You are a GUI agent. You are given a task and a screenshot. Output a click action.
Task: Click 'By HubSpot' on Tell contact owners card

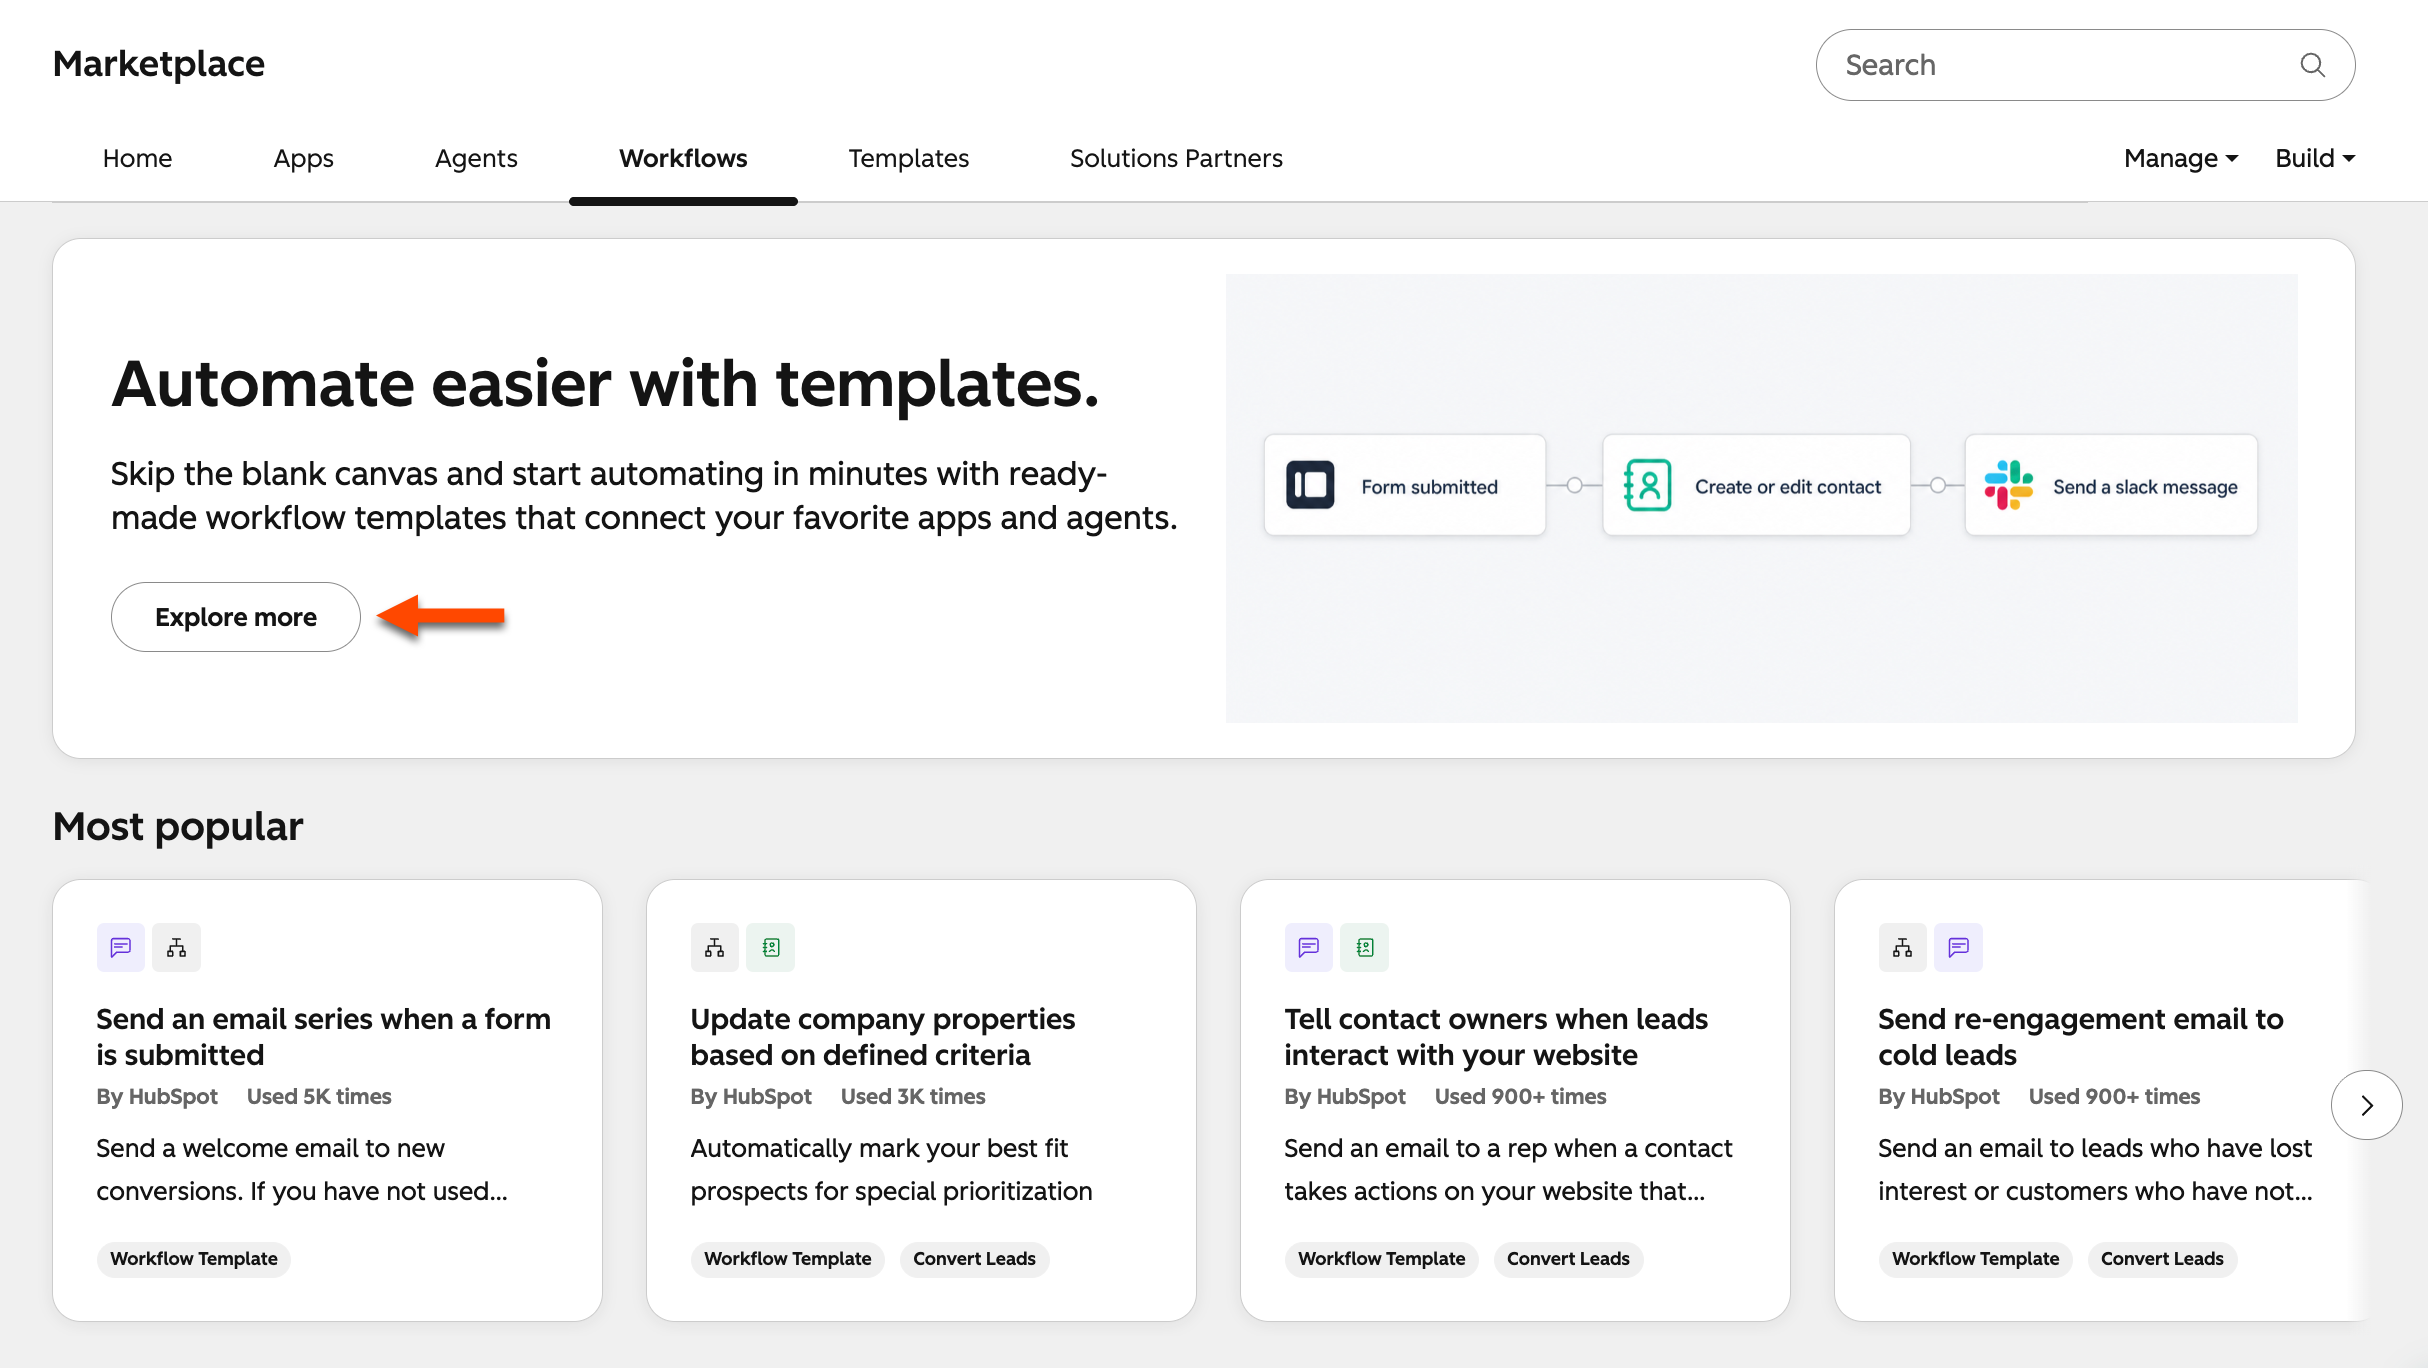1345,1097
